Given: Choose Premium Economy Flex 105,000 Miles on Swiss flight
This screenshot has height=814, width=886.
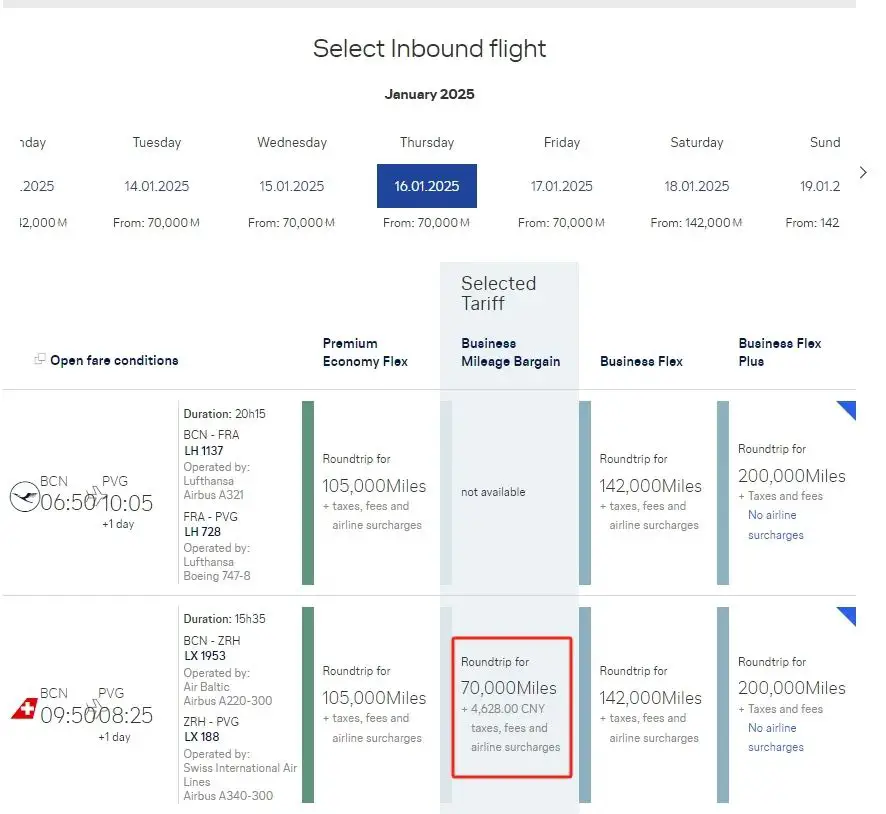Looking at the screenshot, I should pyautogui.click(x=371, y=704).
